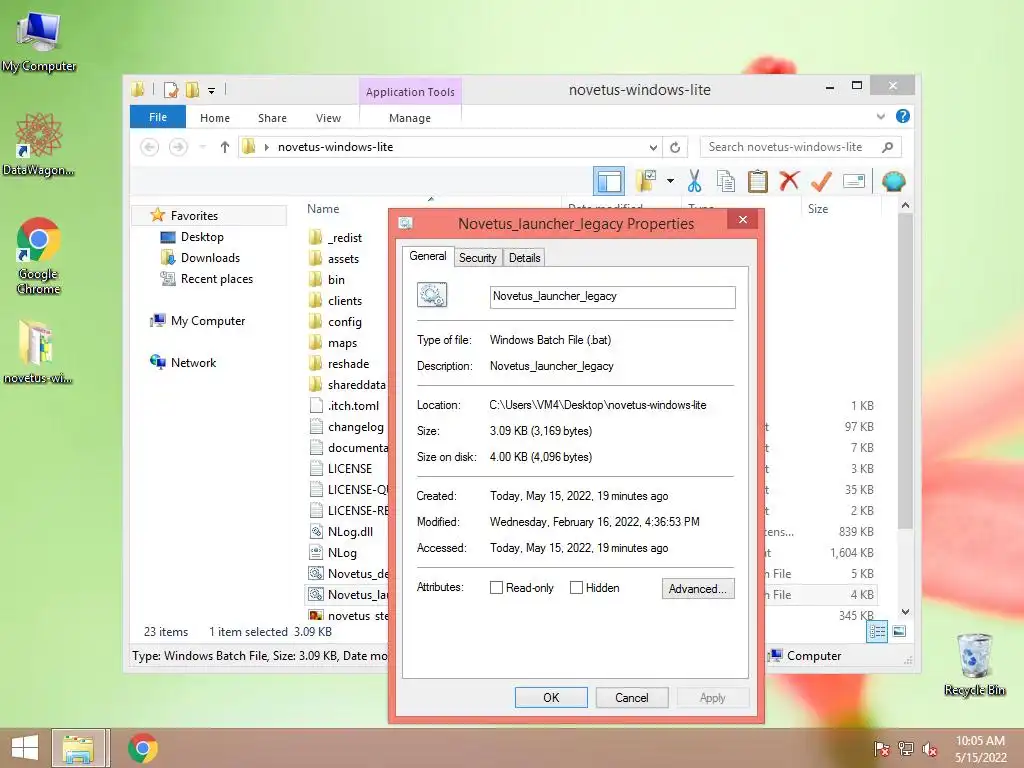The image size is (1024, 768).
Task: Click the Rename toolbar icon
Action: tap(854, 181)
